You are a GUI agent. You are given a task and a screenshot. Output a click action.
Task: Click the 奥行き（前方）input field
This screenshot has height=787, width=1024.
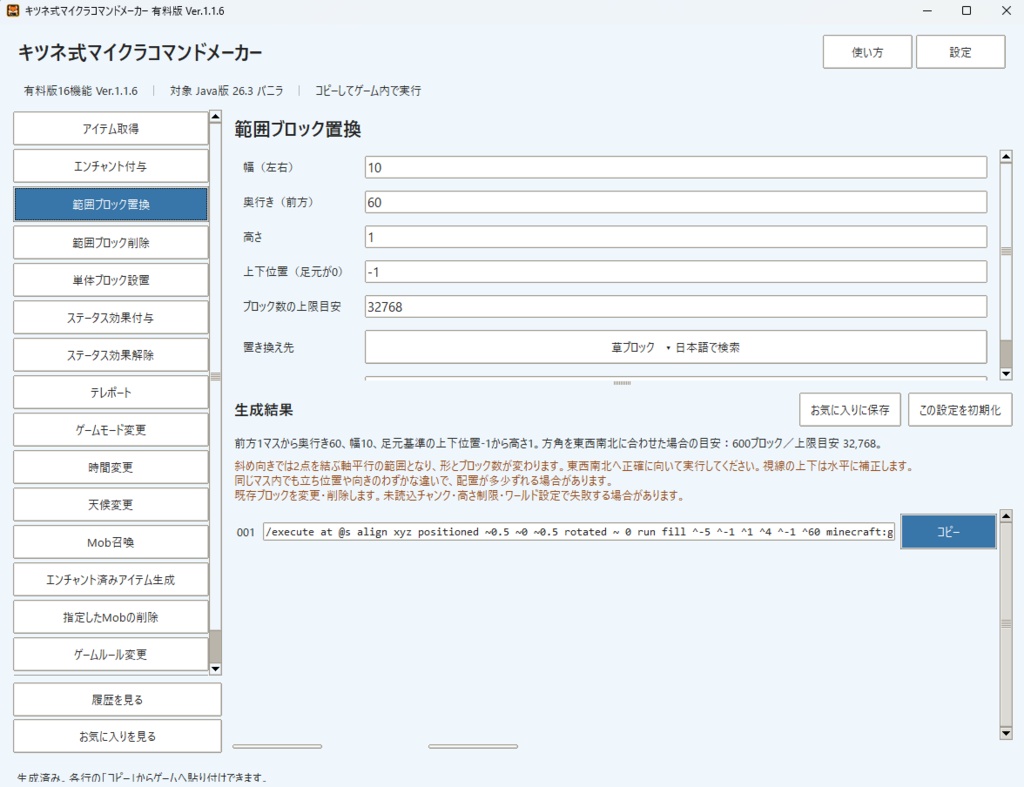point(676,202)
